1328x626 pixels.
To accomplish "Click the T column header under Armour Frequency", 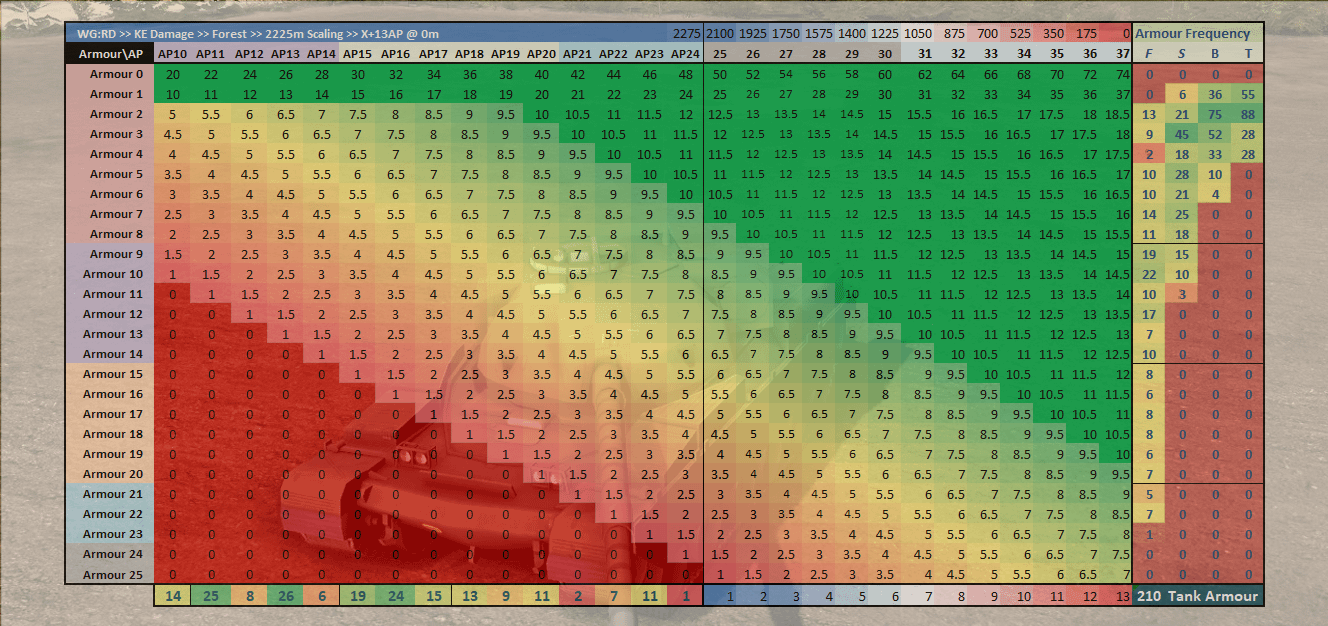I will [x=1248, y=53].
